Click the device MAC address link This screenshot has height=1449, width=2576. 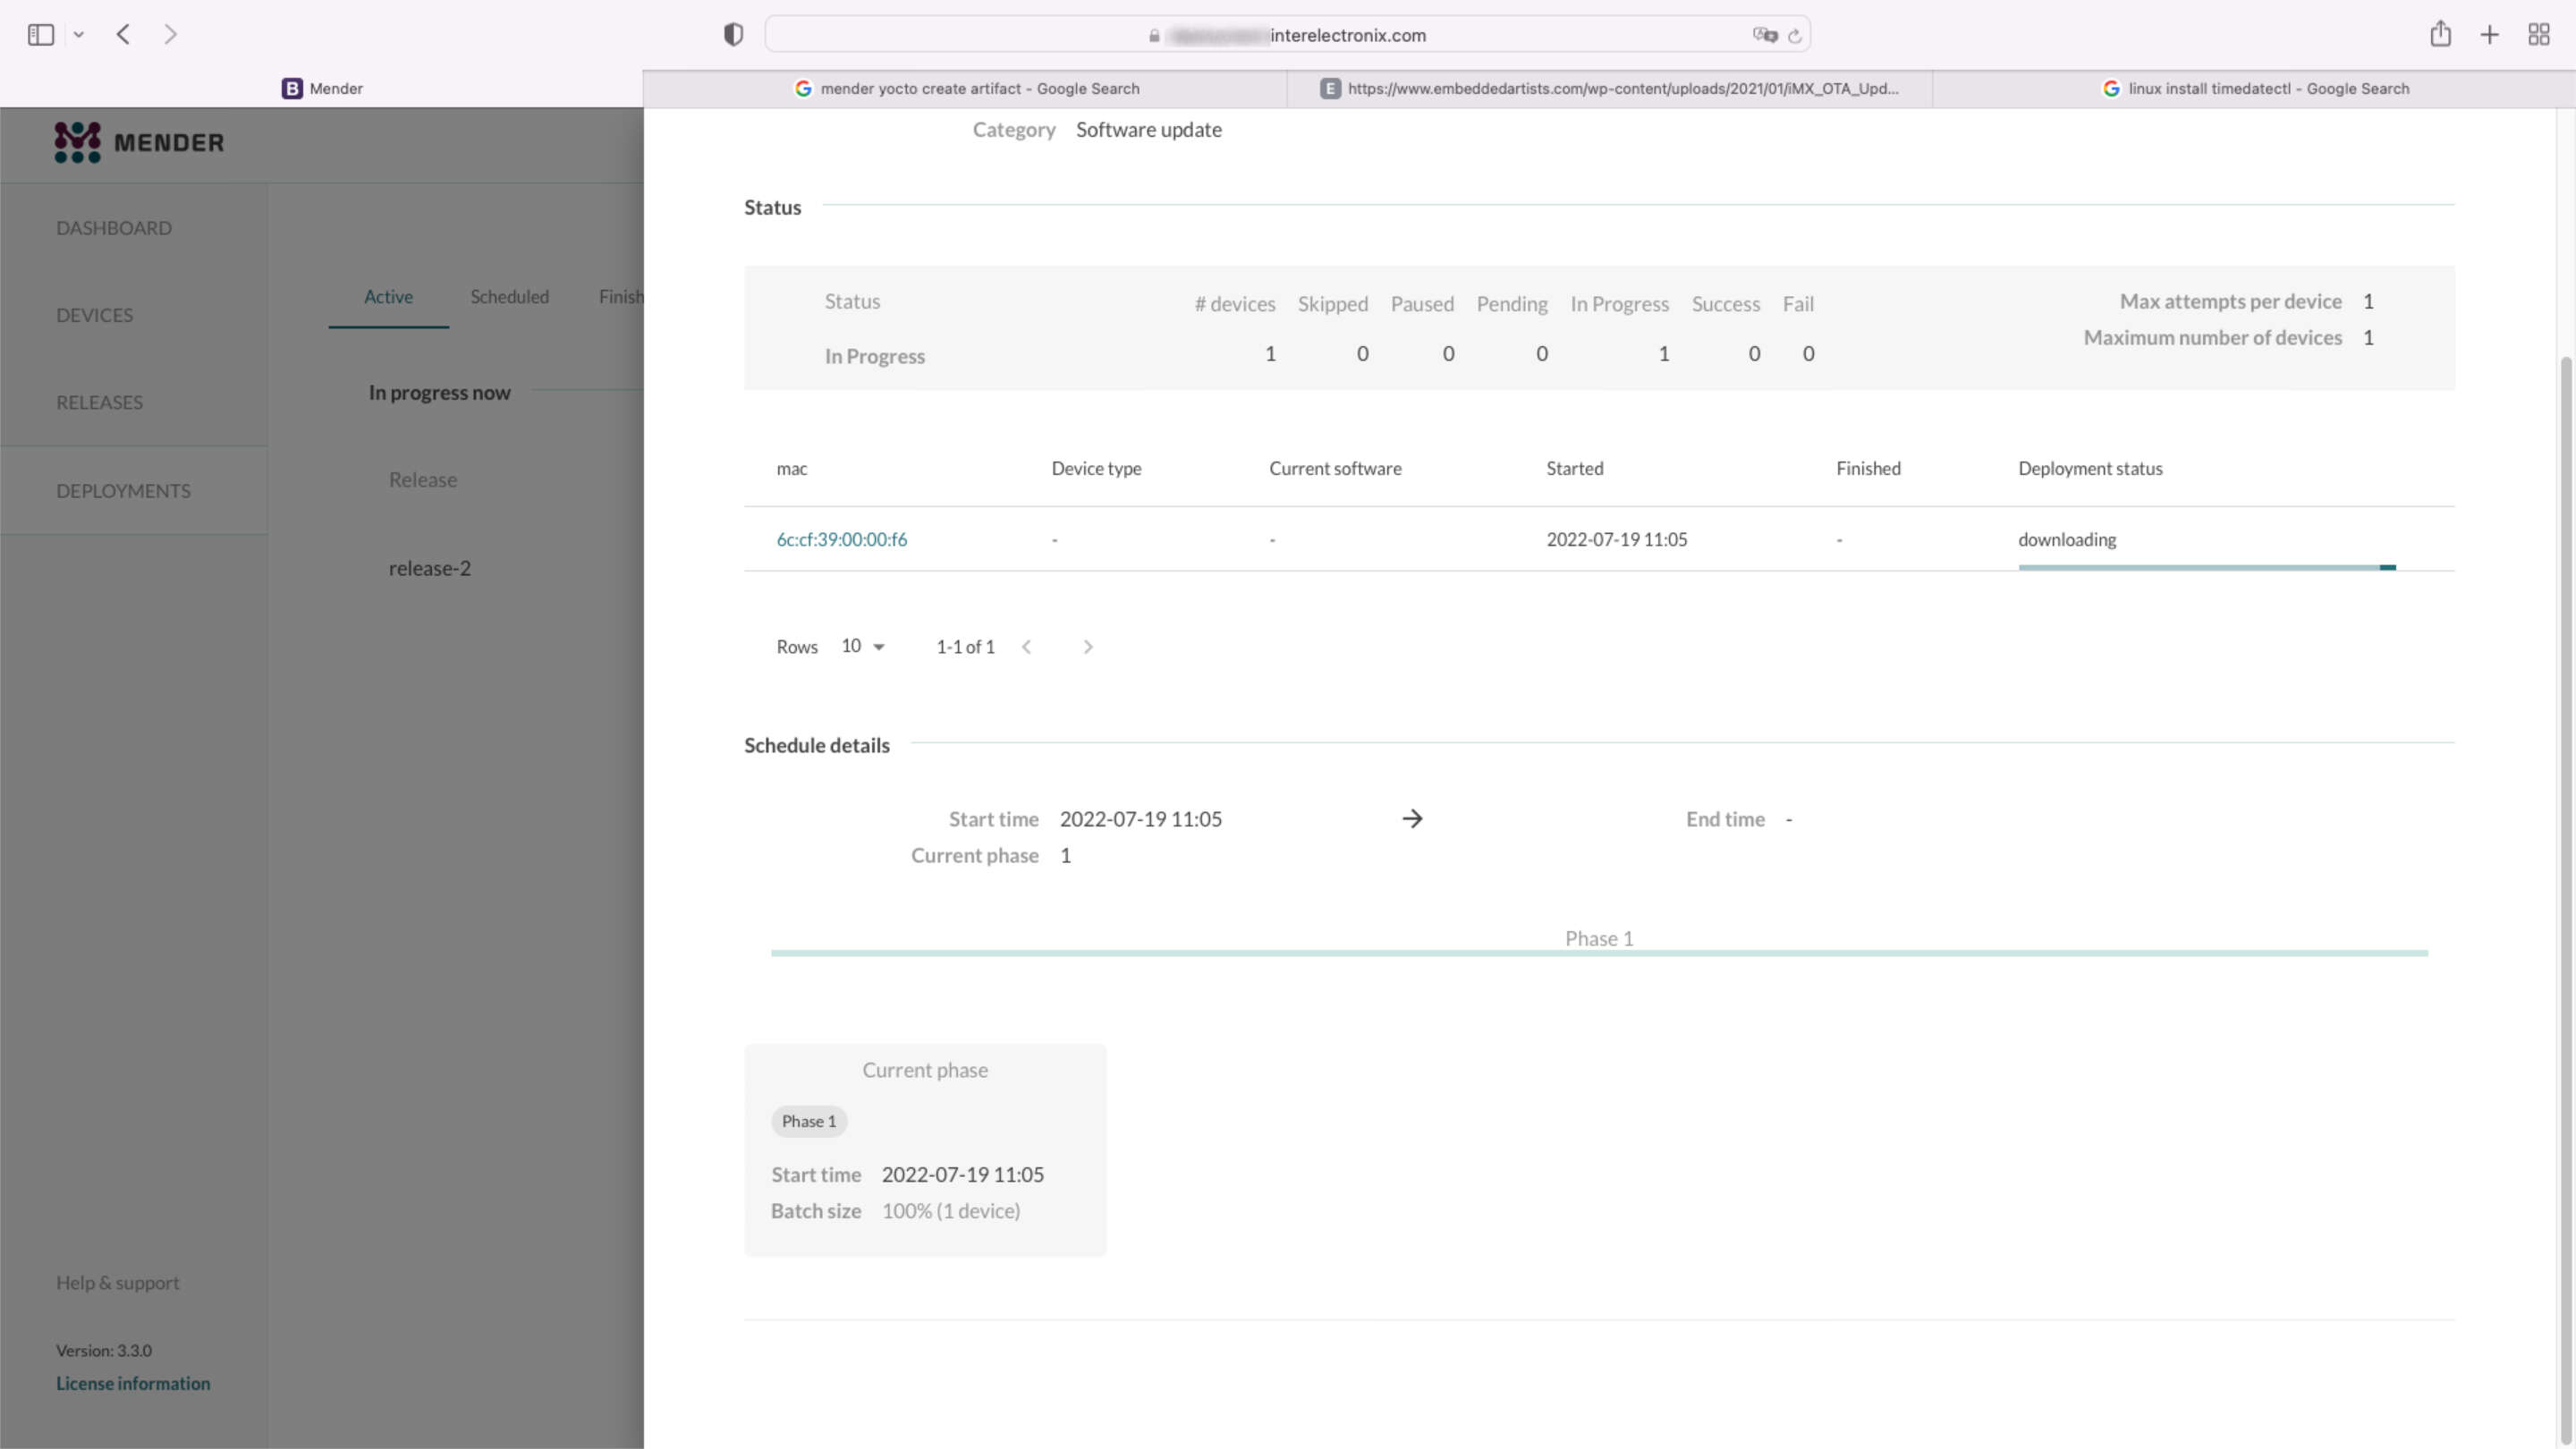pyautogui.click(x=843, y=538)
